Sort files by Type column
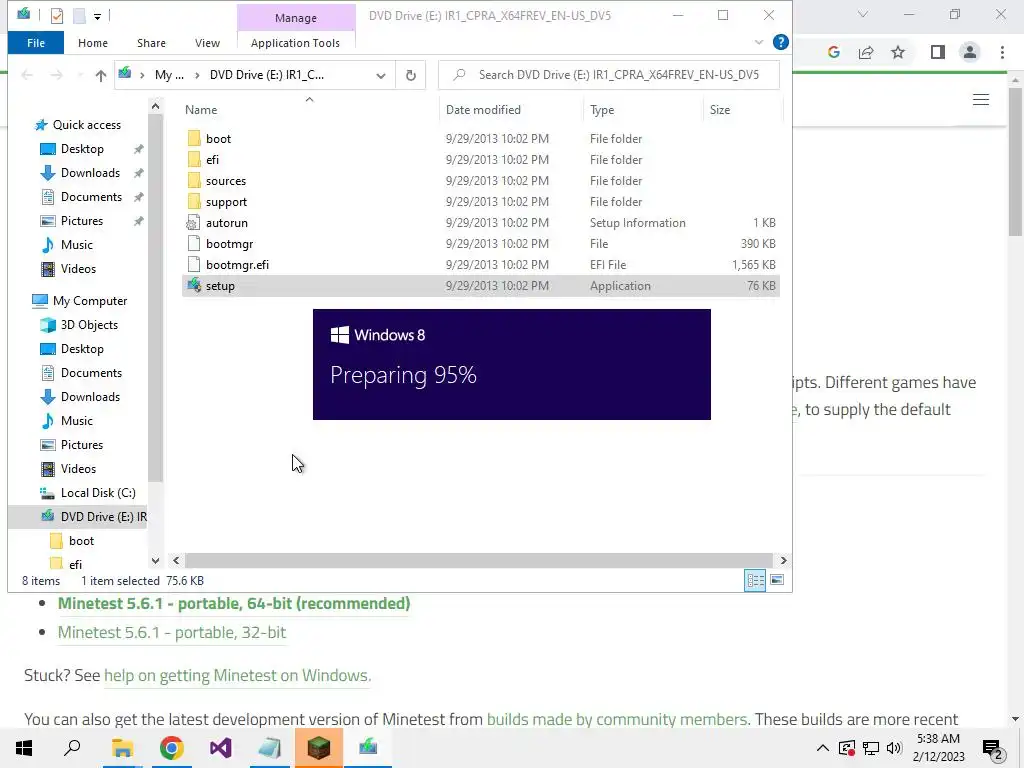The width and height of the screenshot is (1024, 768). (x=602, y=110)
